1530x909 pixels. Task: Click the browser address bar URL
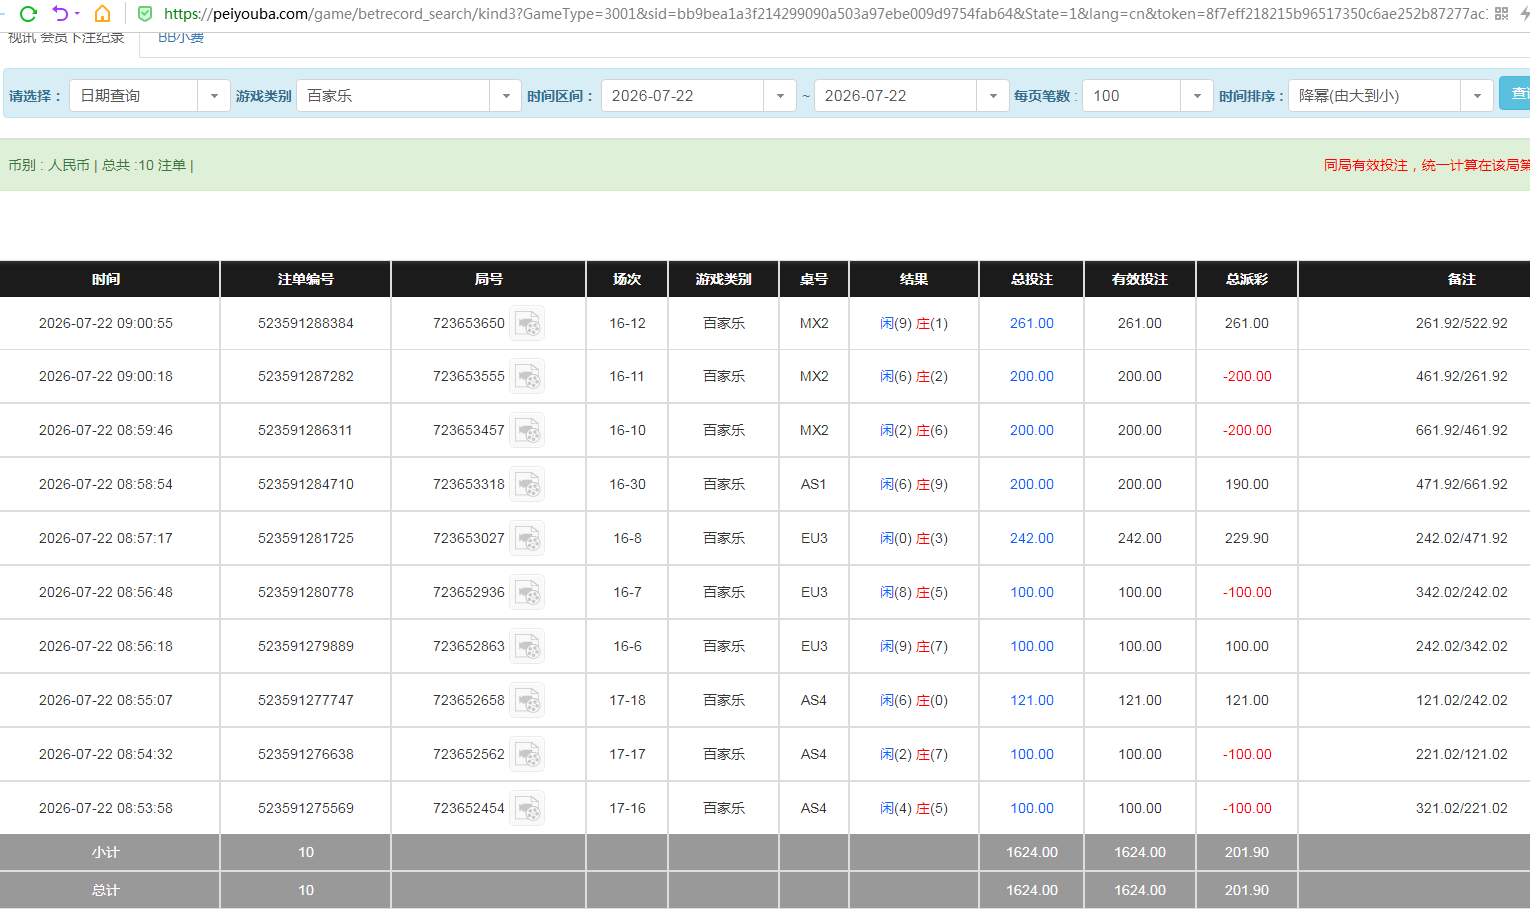[824, 14]
